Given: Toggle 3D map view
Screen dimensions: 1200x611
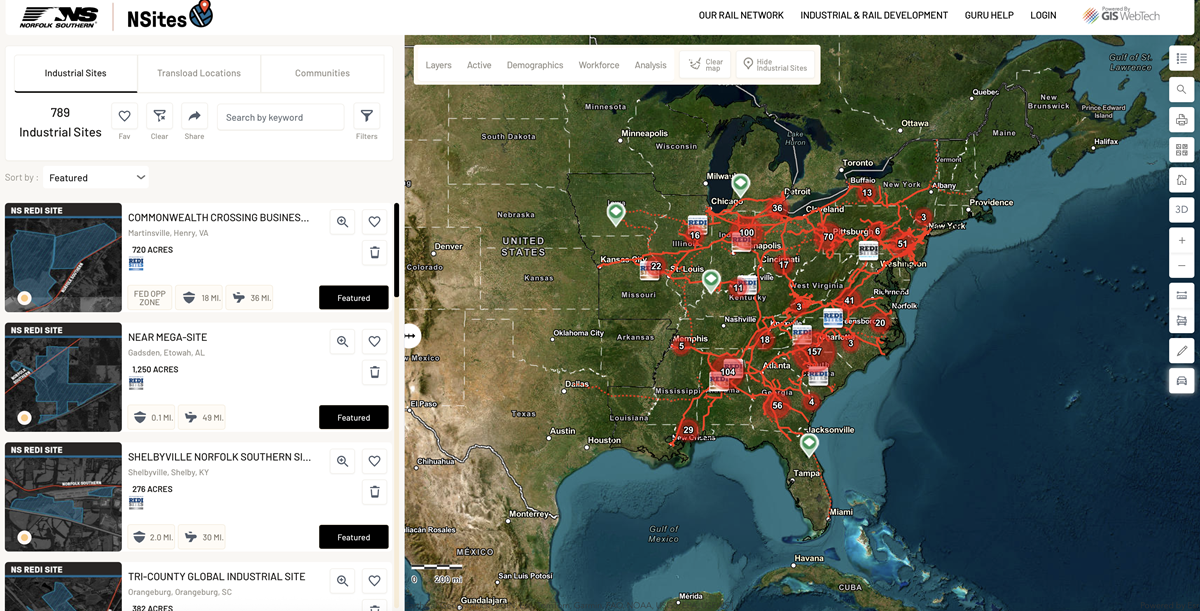Looking at the screenshot, I should tap(1181, 210).
